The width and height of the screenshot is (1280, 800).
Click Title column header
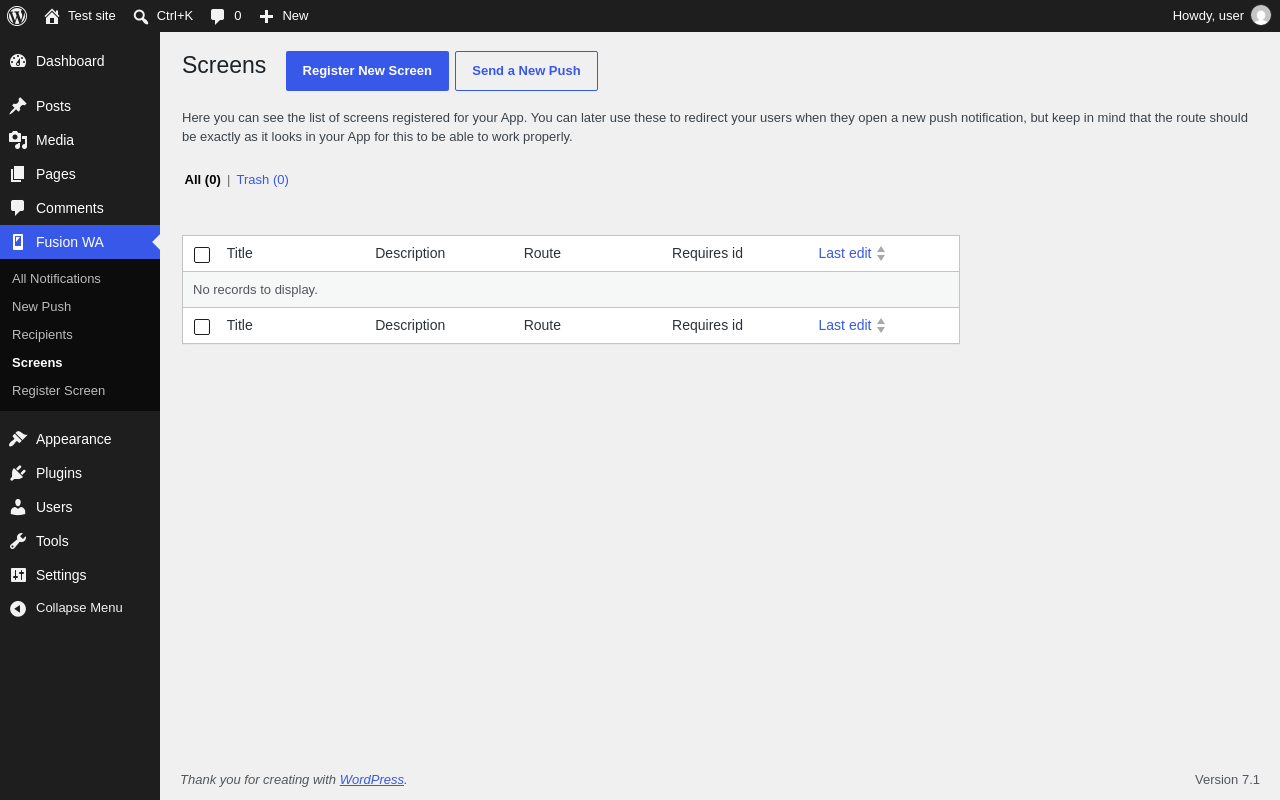coord(240,254)
